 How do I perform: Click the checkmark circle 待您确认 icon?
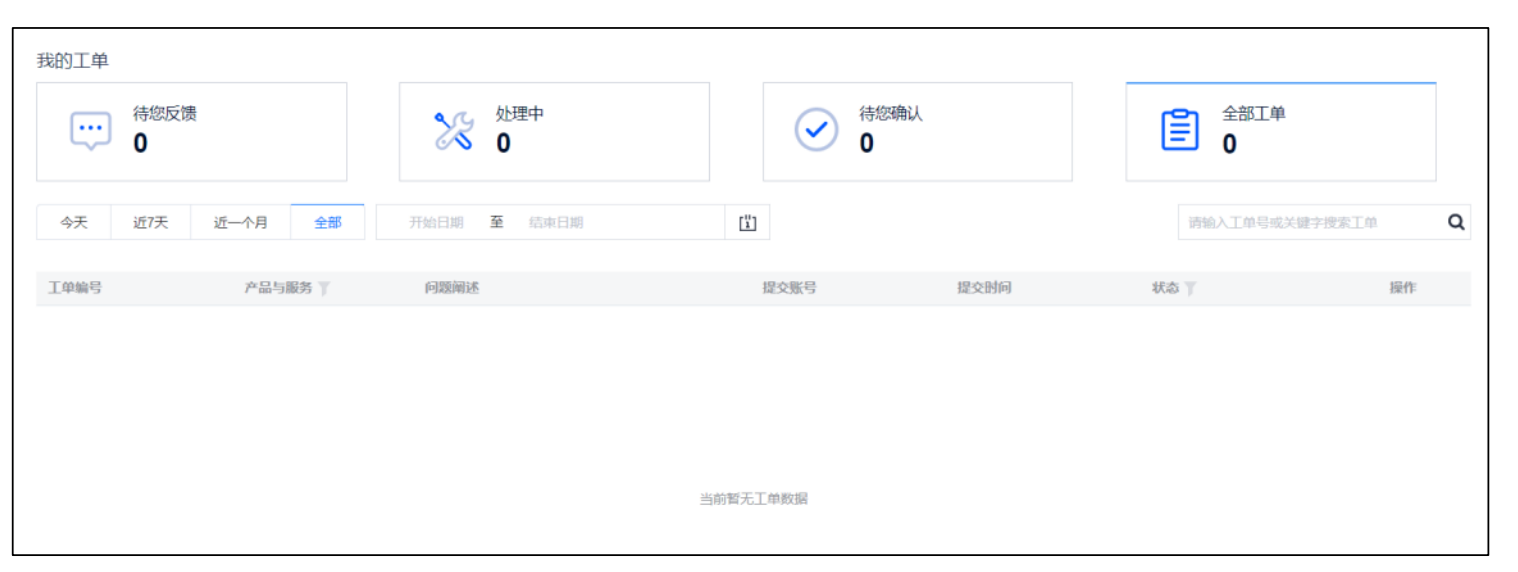(x=816, y=130)
